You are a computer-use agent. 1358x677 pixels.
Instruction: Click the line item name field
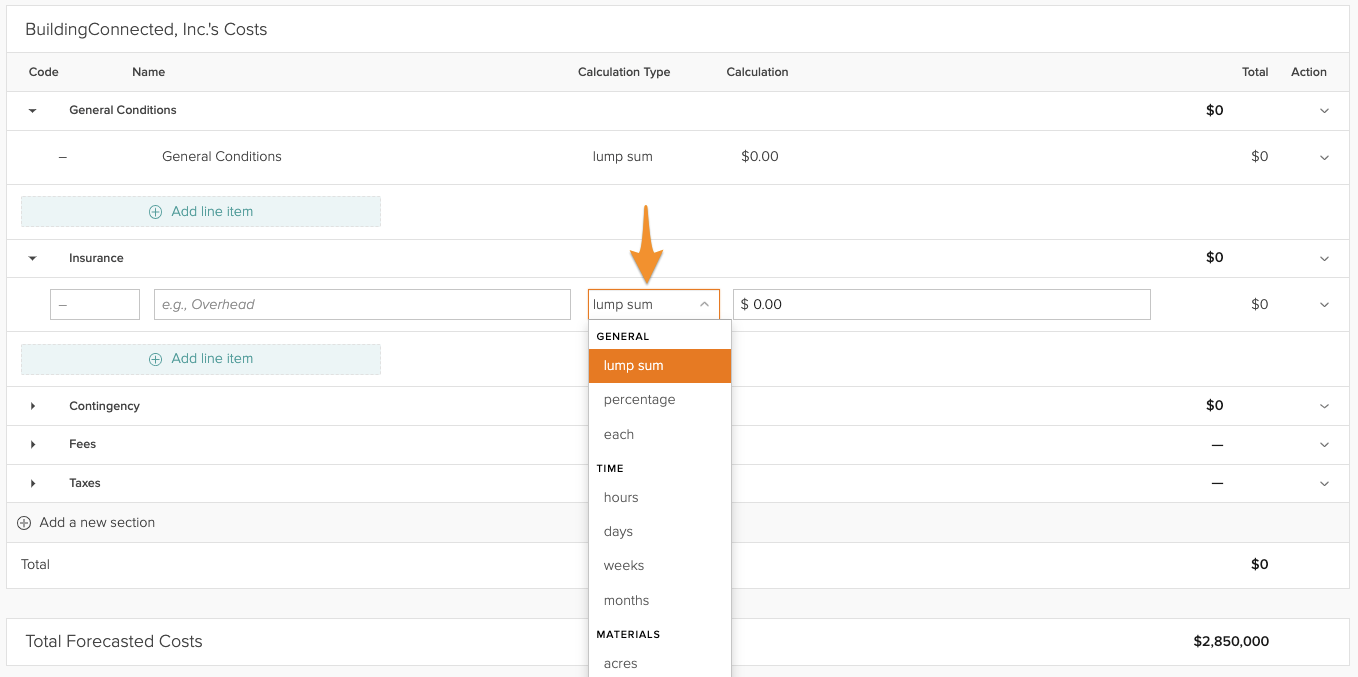(362, 305)
